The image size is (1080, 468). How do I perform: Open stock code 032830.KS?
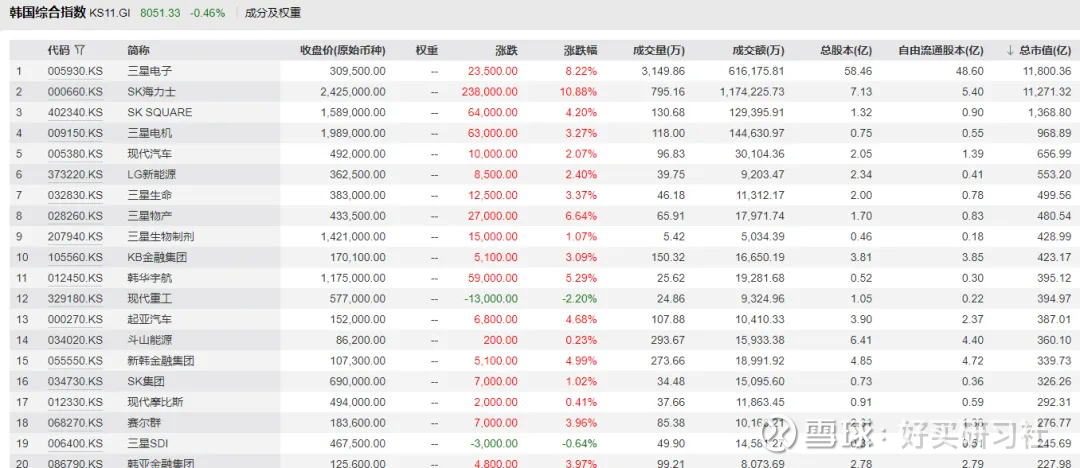coord(75,195)
